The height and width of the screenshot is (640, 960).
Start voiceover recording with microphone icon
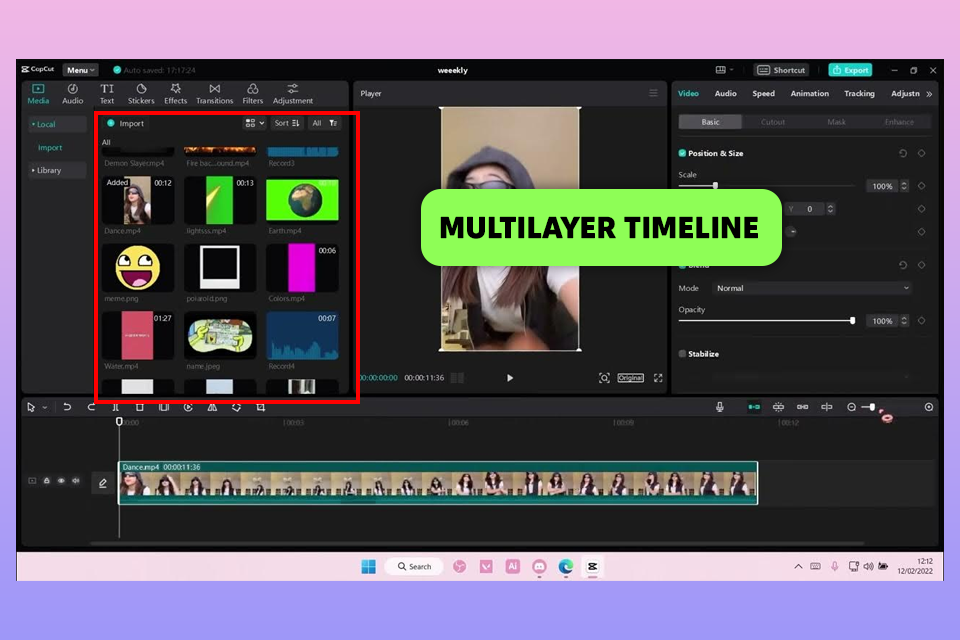point(720,407)
